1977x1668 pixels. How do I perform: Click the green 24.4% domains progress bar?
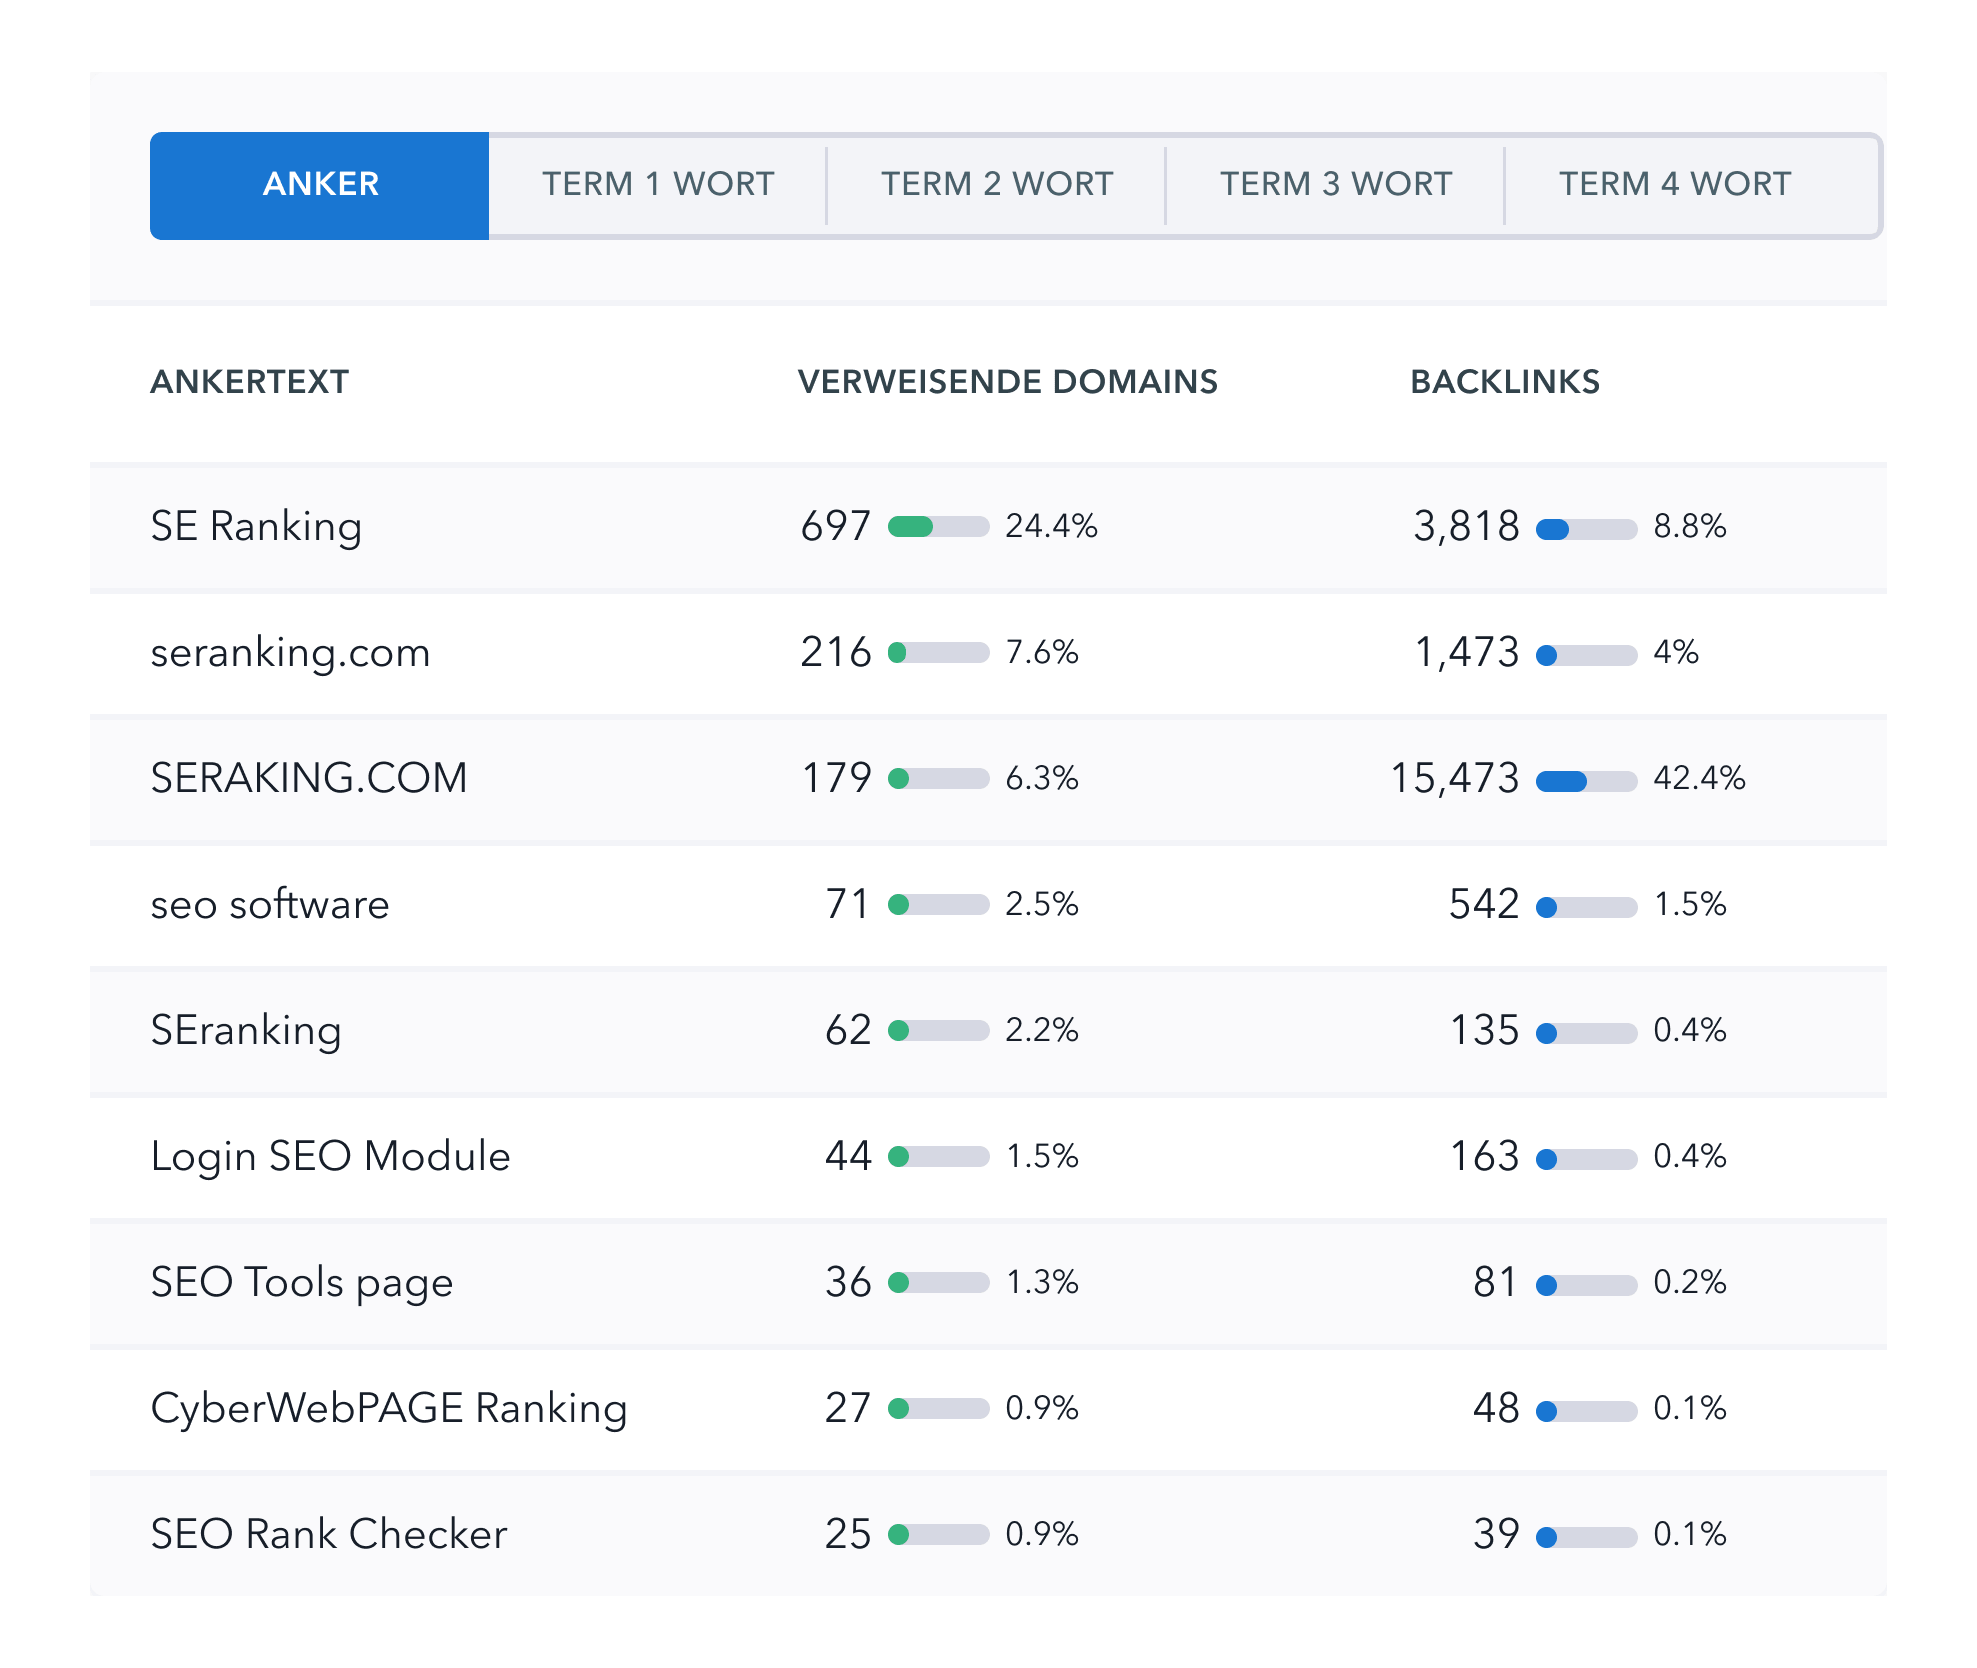pos(939,527)
